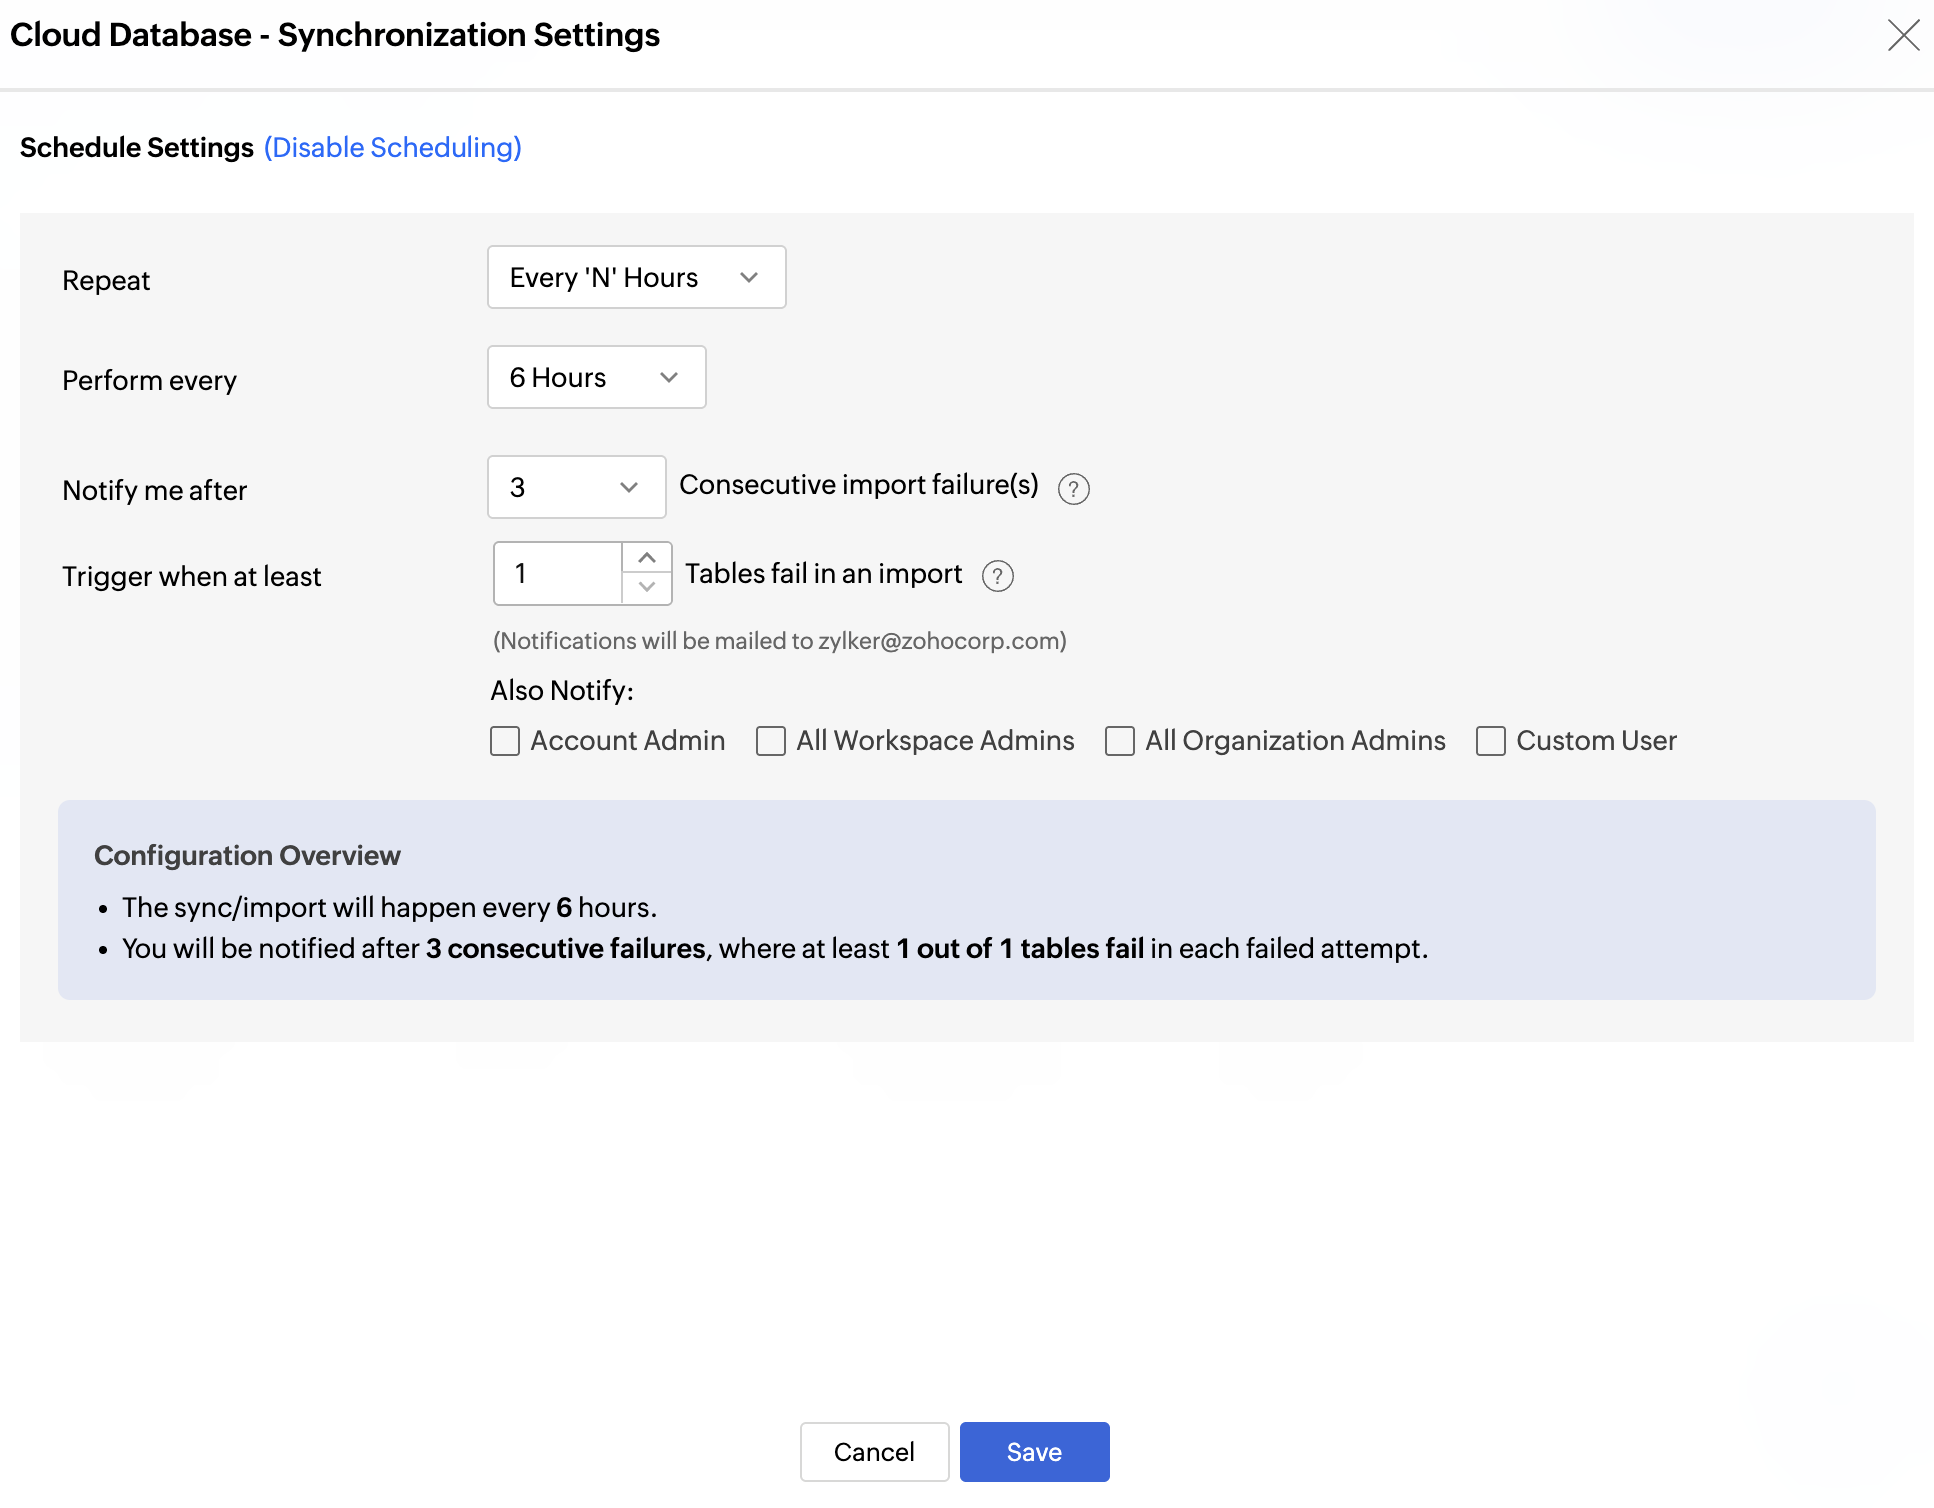This screenshot has width=1934, height=1508.
Task: Enable Account Admin notification checkbox
Action: (x=505, y=741)
